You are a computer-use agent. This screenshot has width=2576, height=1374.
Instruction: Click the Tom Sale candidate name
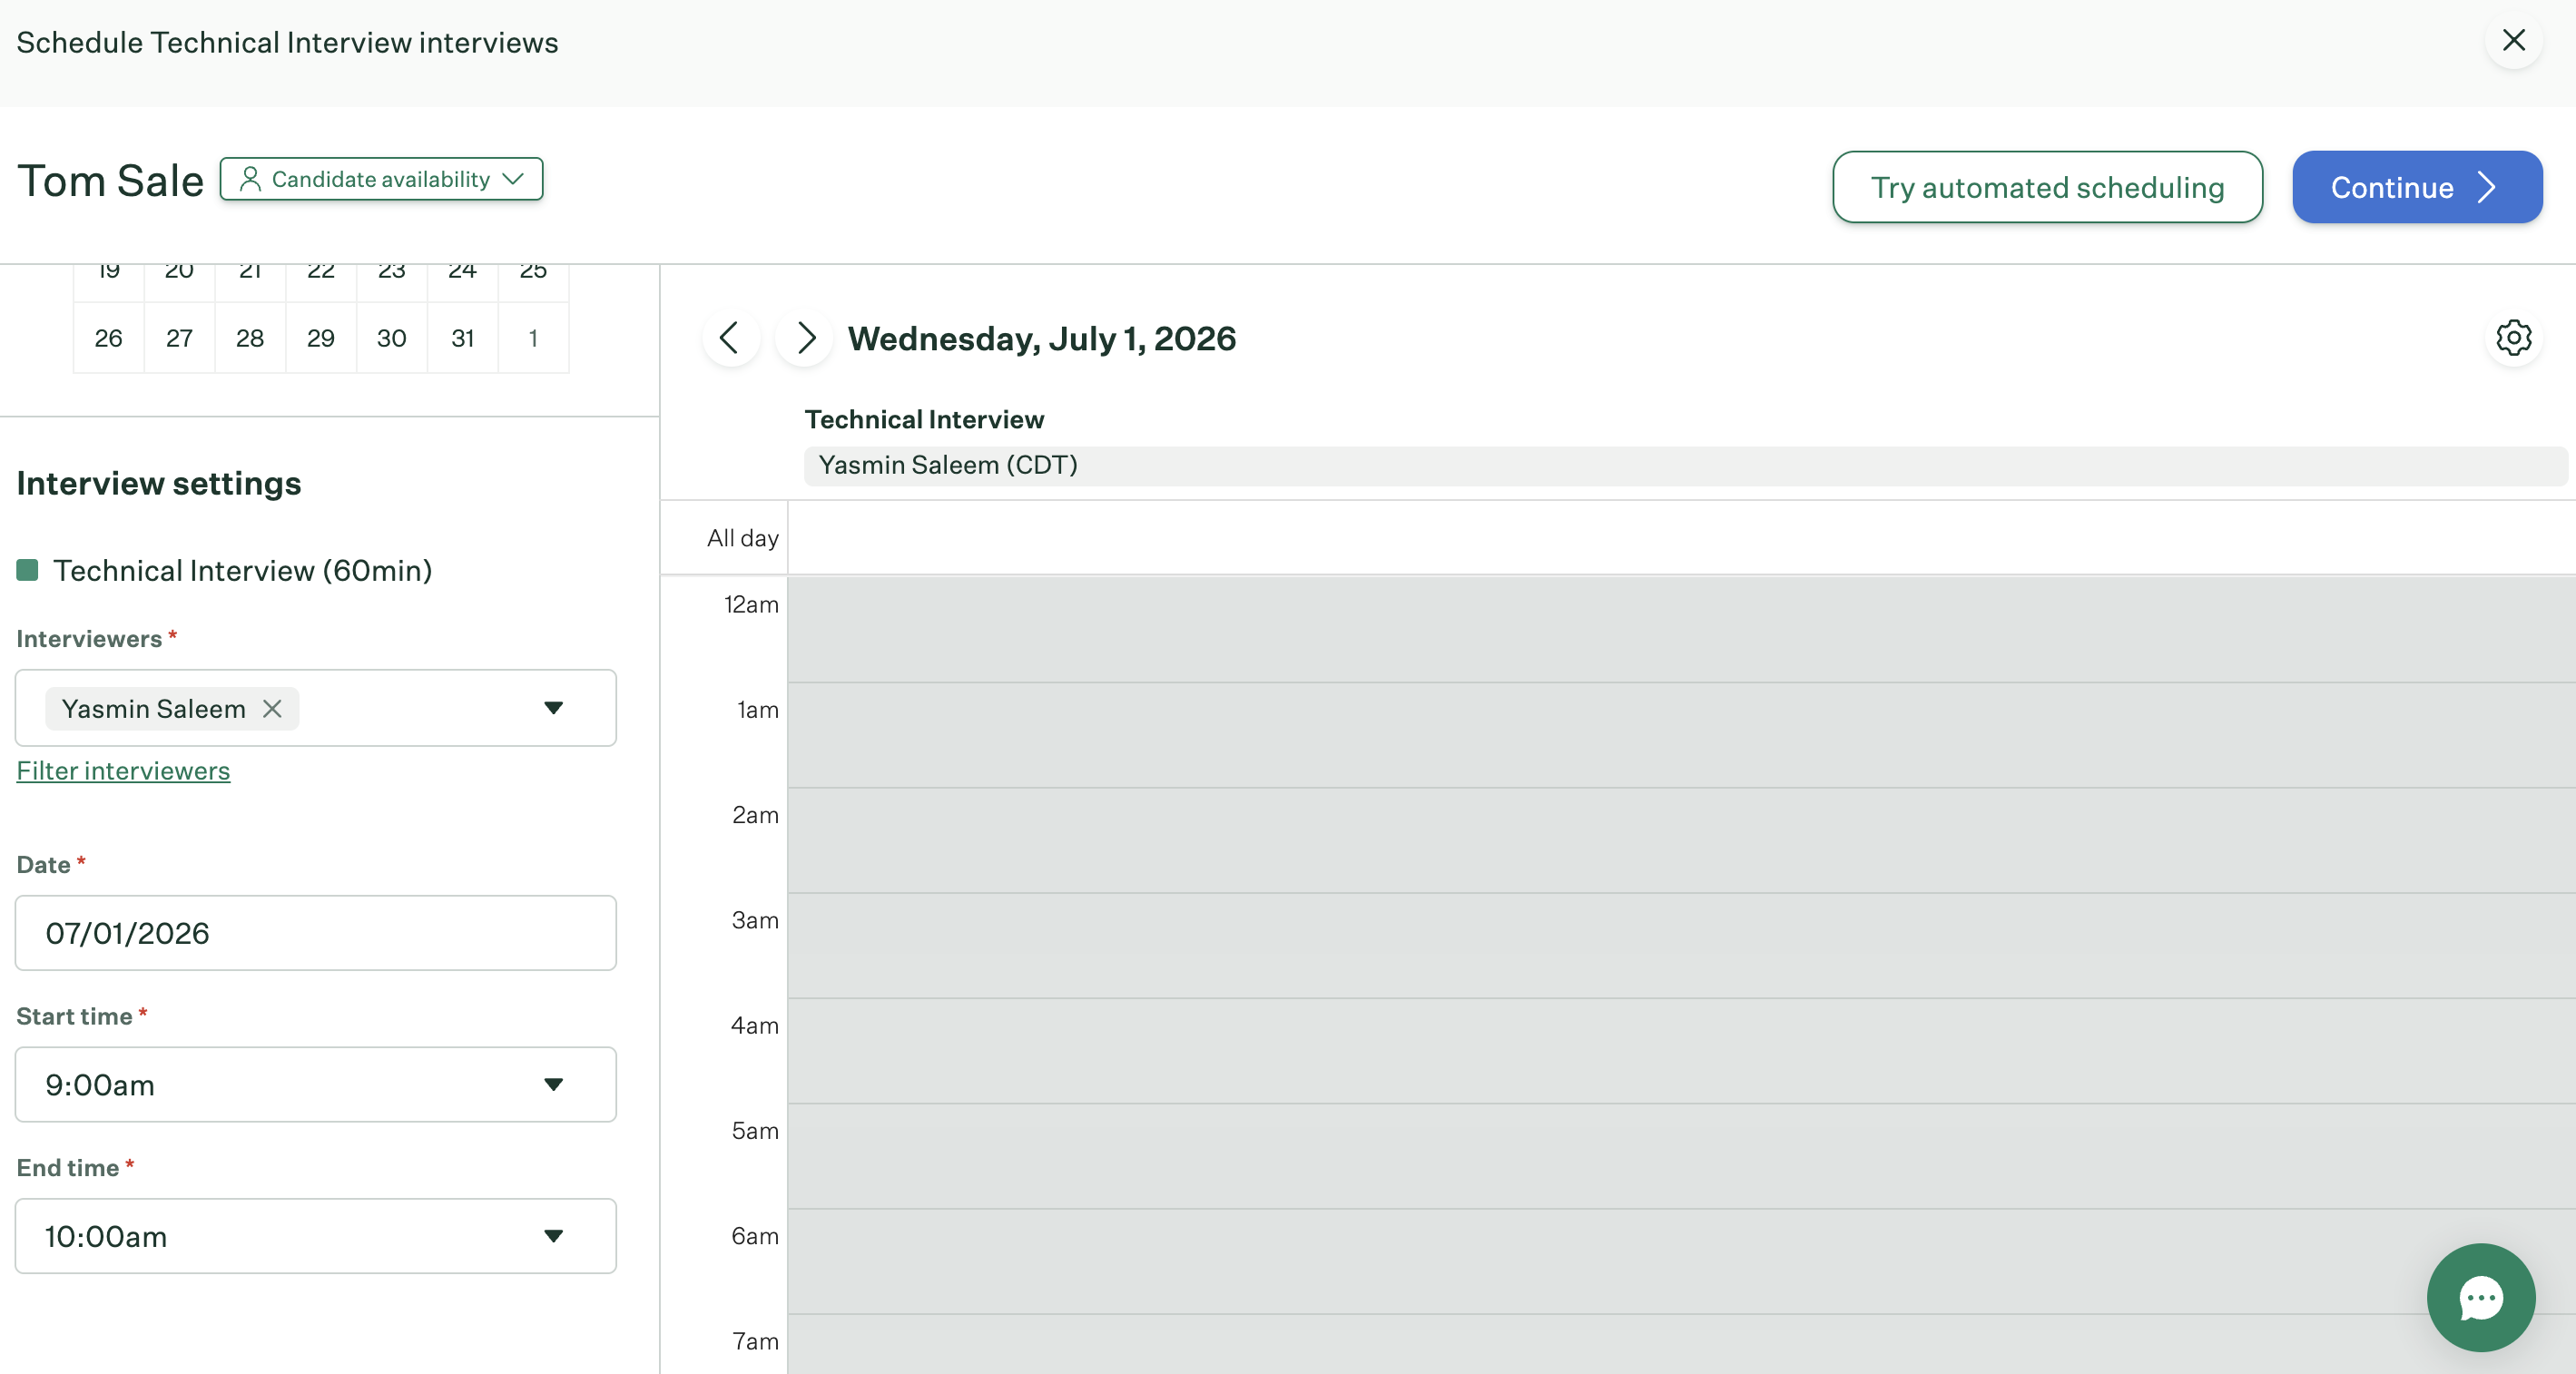(x=110, y=181)
